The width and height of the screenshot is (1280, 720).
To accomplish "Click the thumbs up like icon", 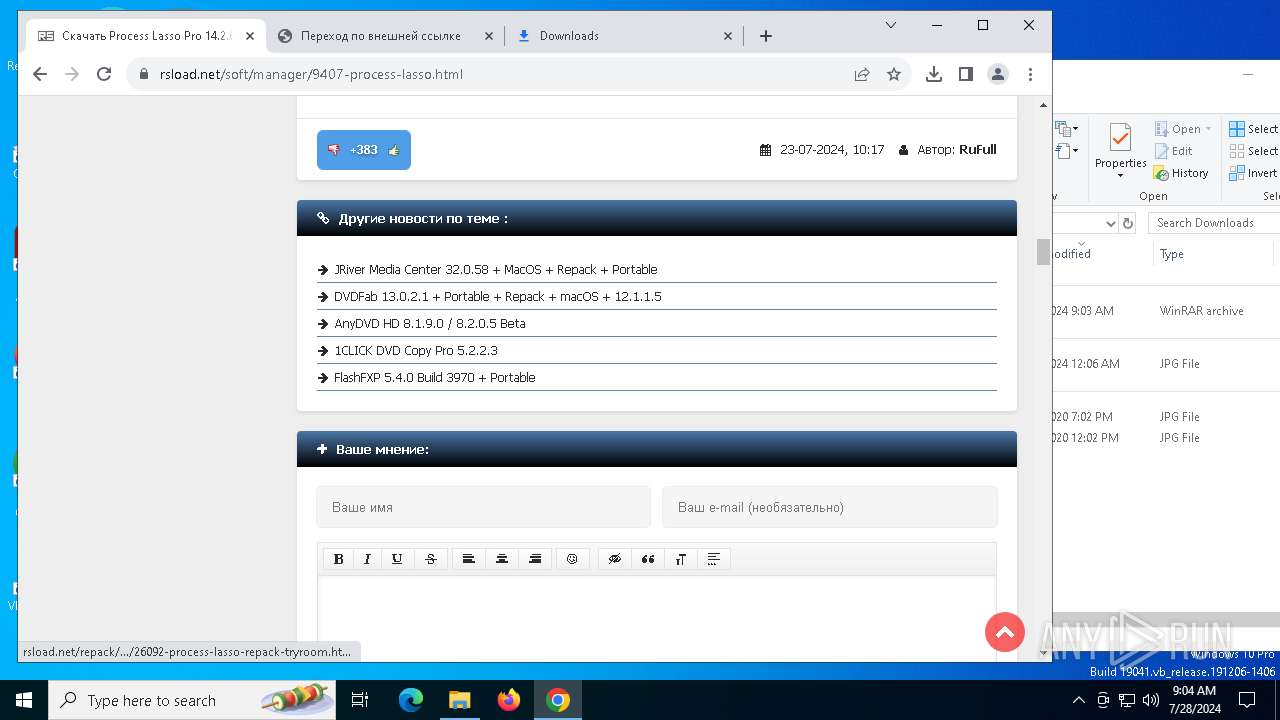I will (x=394, y=150).
